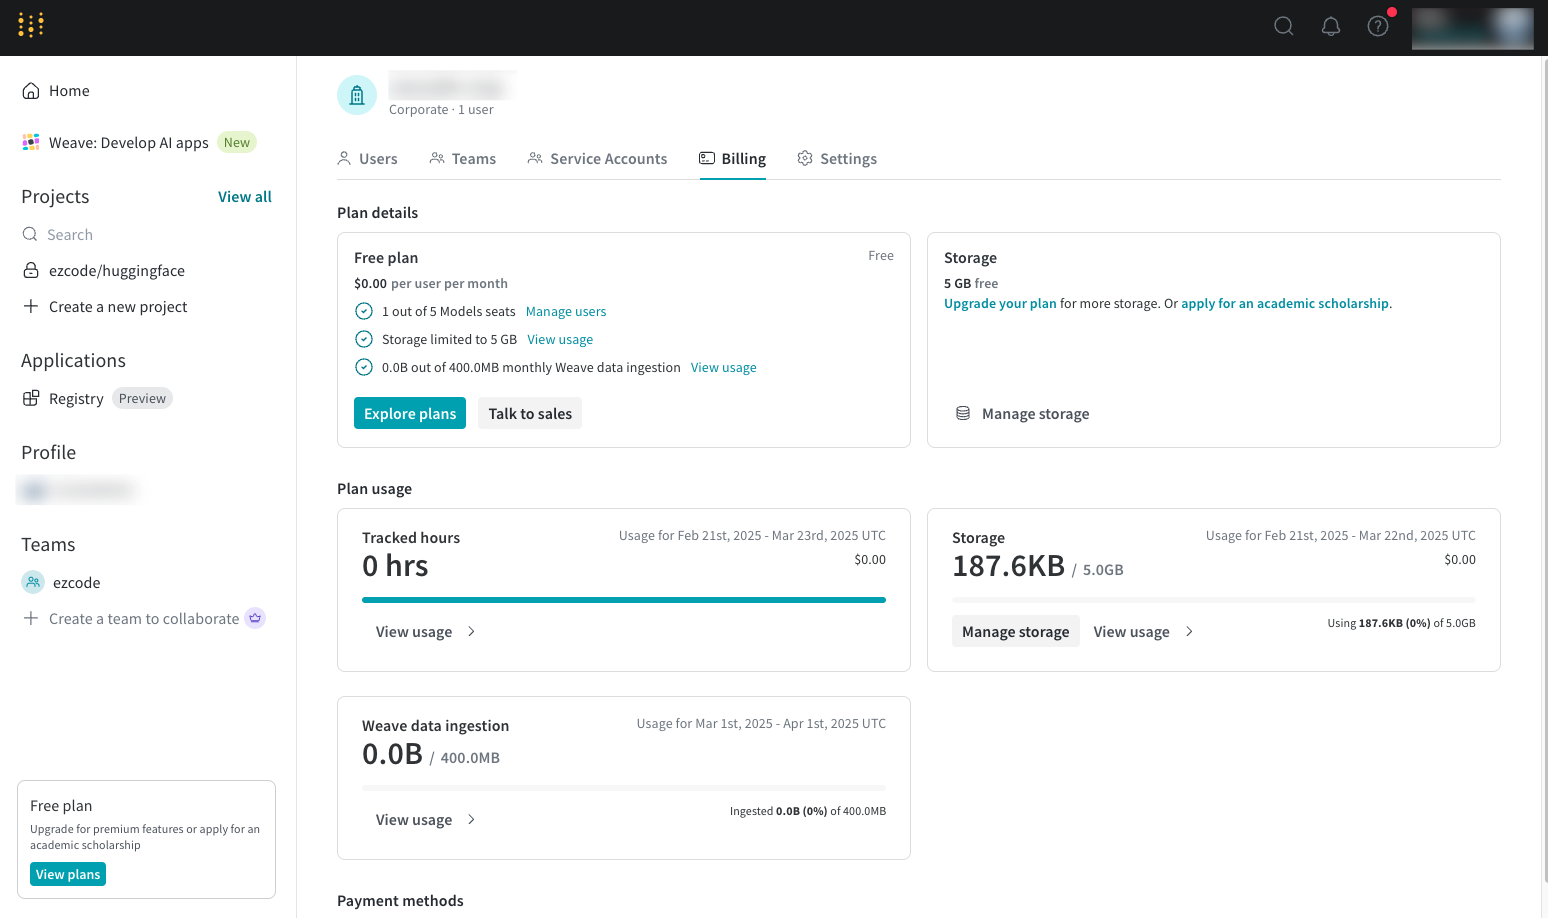Click the Explore plans button
The image size is (1548, 918).
tap(410, 413)
